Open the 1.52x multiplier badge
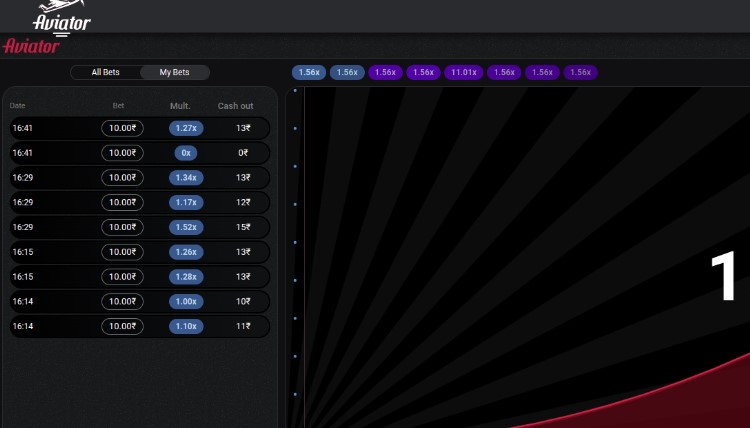 click(186, 227)
